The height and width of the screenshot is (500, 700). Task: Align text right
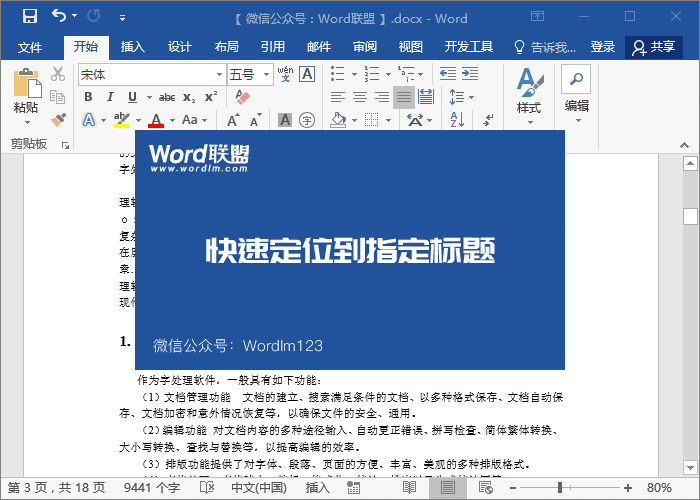382,97
